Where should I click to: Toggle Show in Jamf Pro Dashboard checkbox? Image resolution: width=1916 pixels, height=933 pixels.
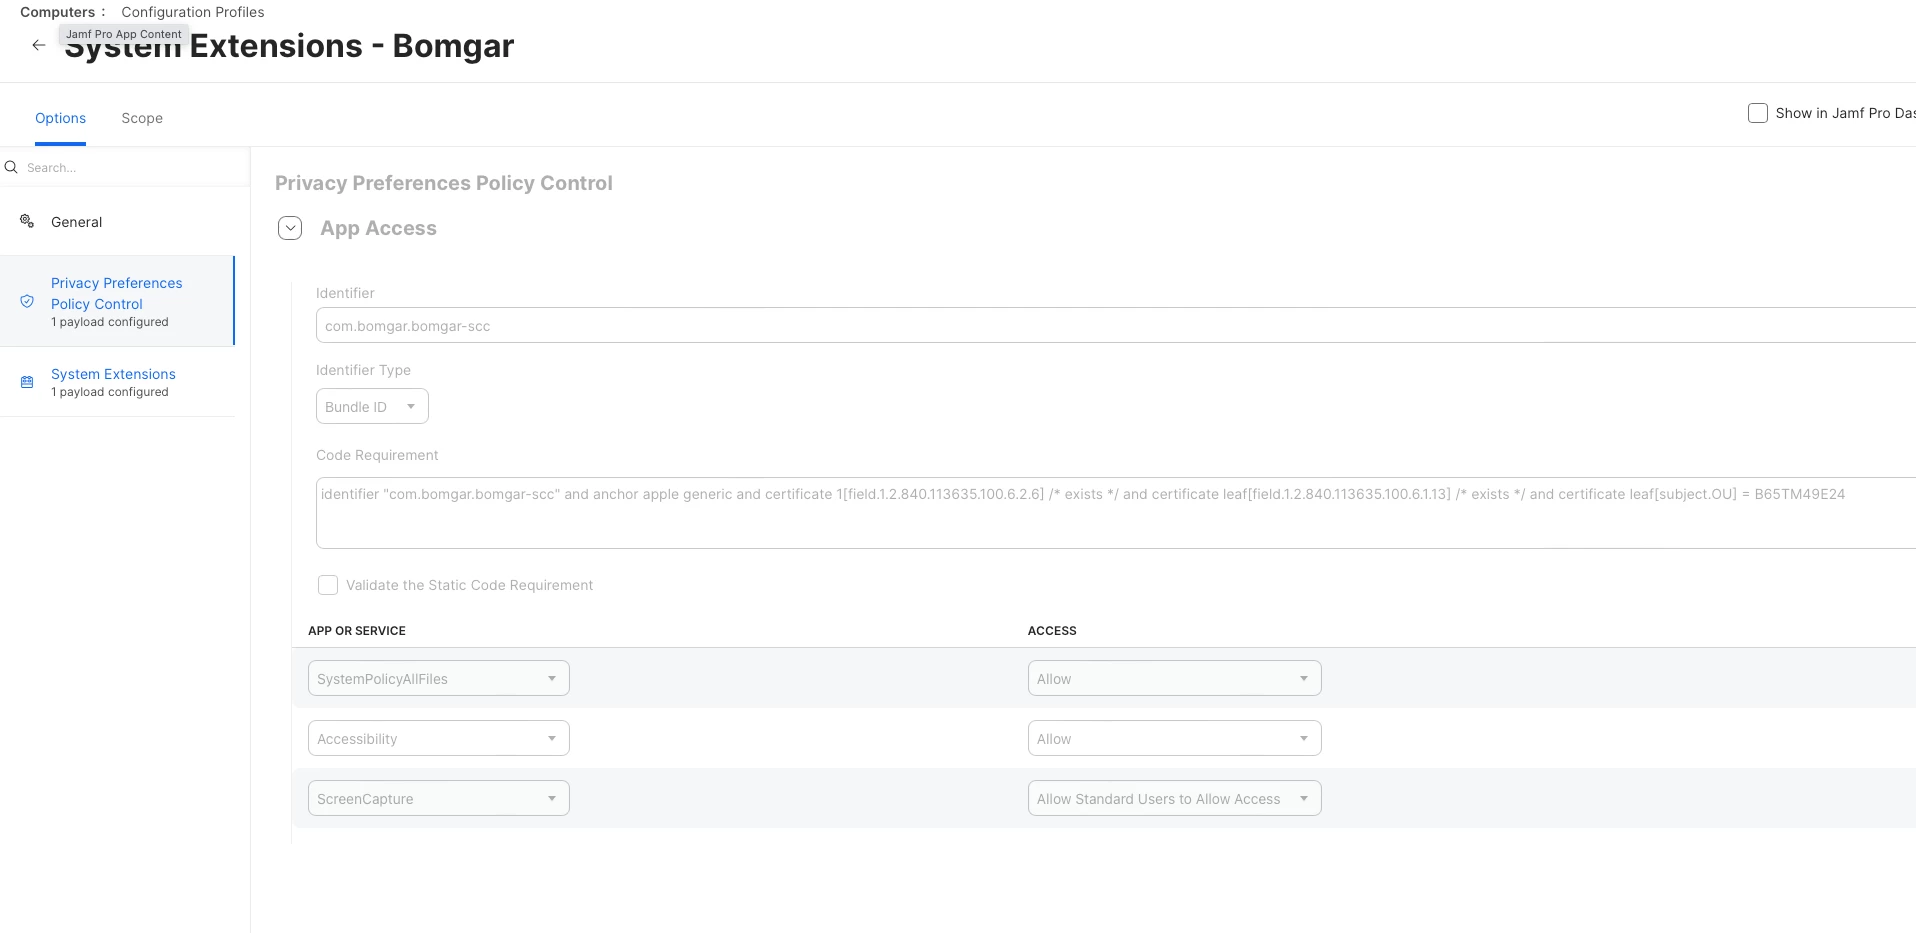1757,113
